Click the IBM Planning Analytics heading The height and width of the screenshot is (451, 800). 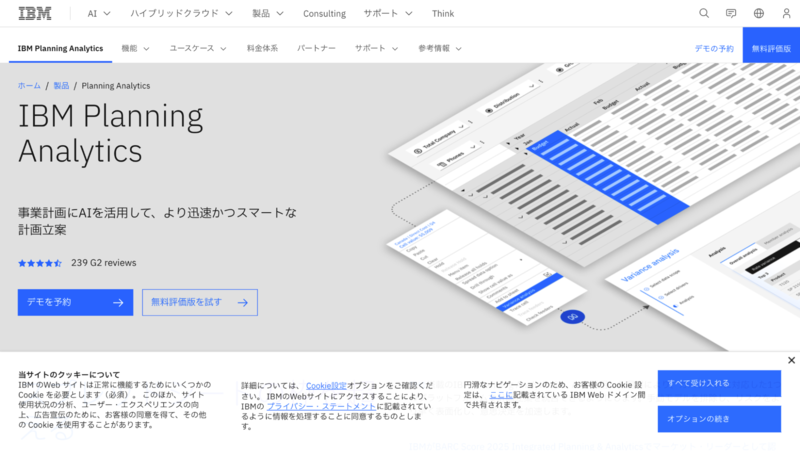point(111,134)
